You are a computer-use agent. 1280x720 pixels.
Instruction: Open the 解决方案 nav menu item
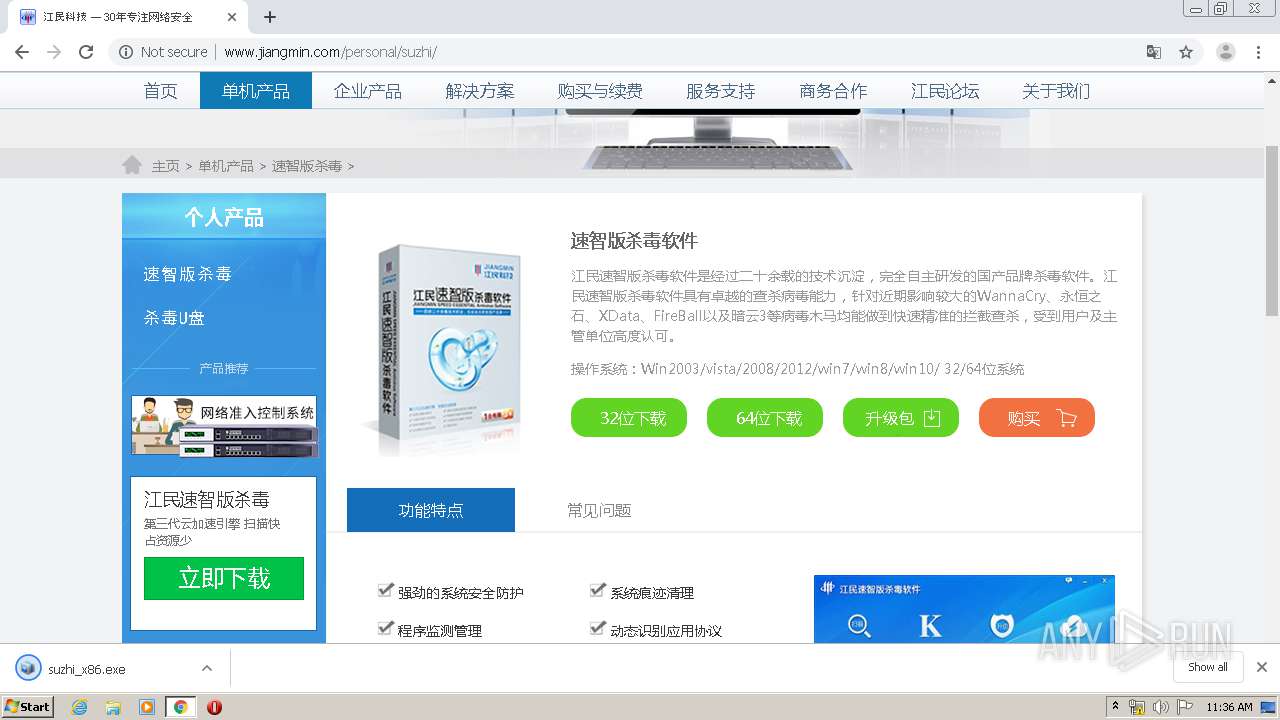point(480,91)
